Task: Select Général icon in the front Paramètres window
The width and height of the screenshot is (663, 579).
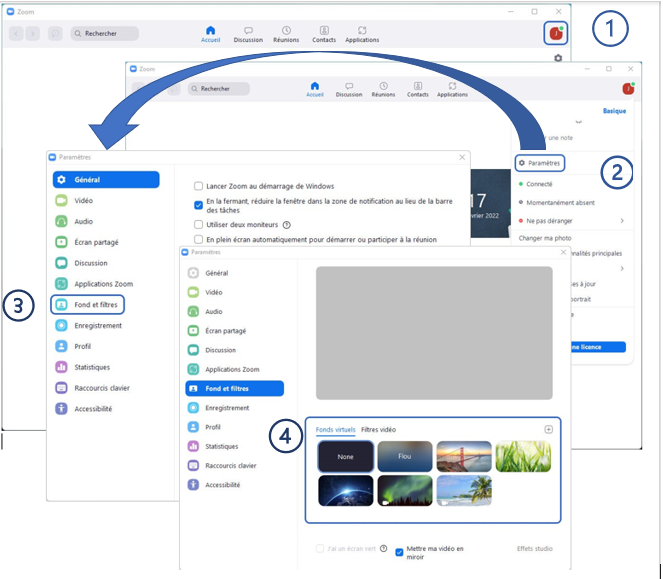Action: point(193,273)
